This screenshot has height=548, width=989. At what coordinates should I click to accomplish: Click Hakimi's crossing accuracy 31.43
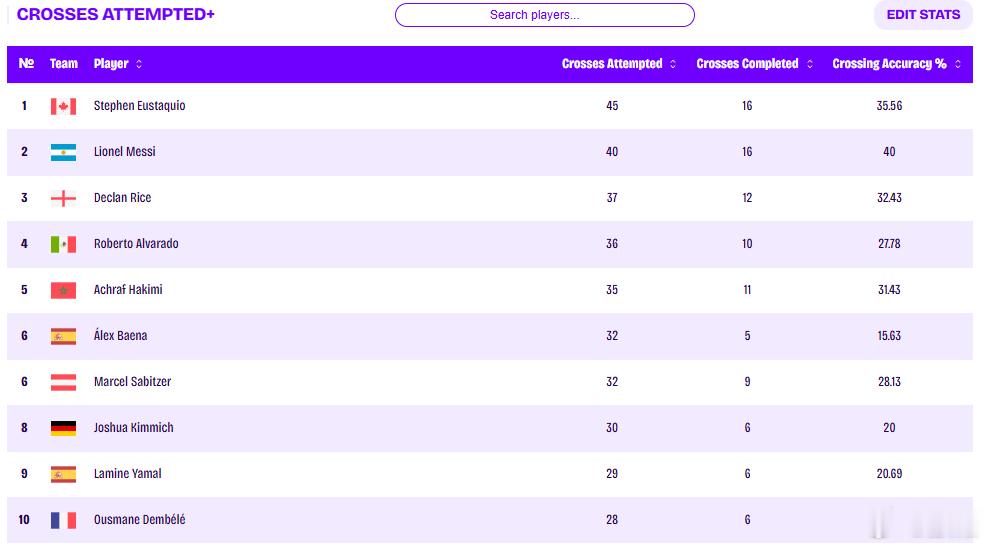(x=889, y=290)
